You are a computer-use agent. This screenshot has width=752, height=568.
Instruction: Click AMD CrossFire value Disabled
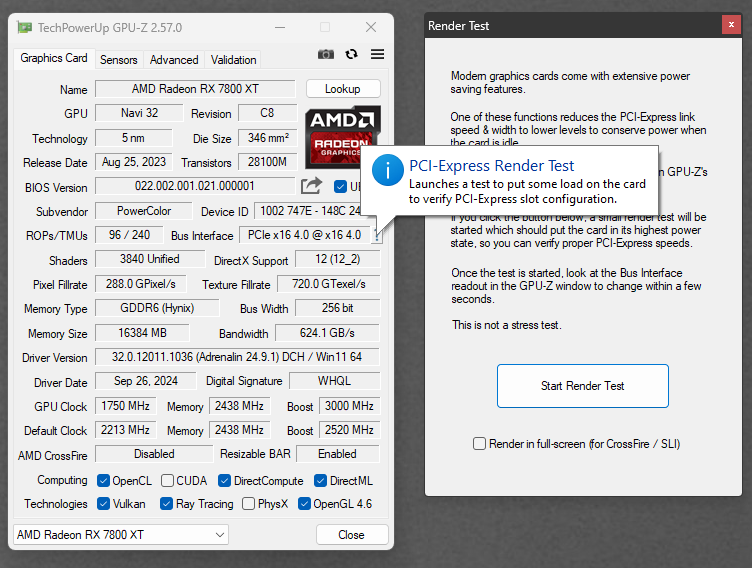pos(154,453)
